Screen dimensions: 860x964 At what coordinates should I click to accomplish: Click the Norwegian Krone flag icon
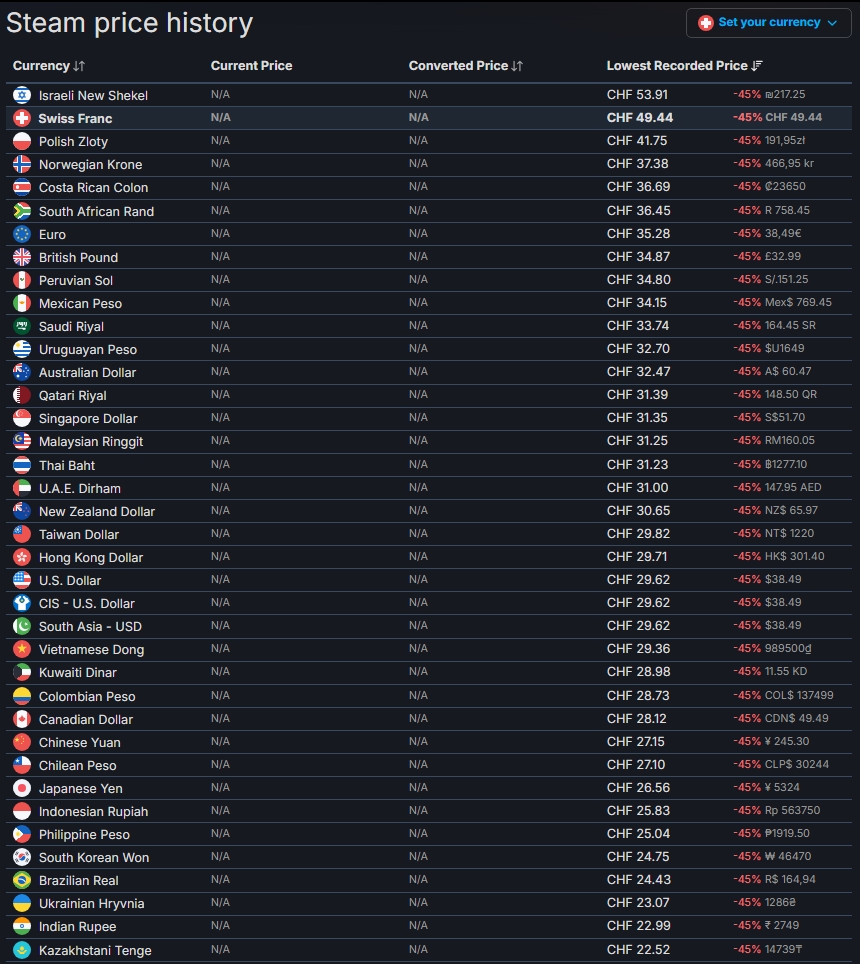tap(22, 164)
